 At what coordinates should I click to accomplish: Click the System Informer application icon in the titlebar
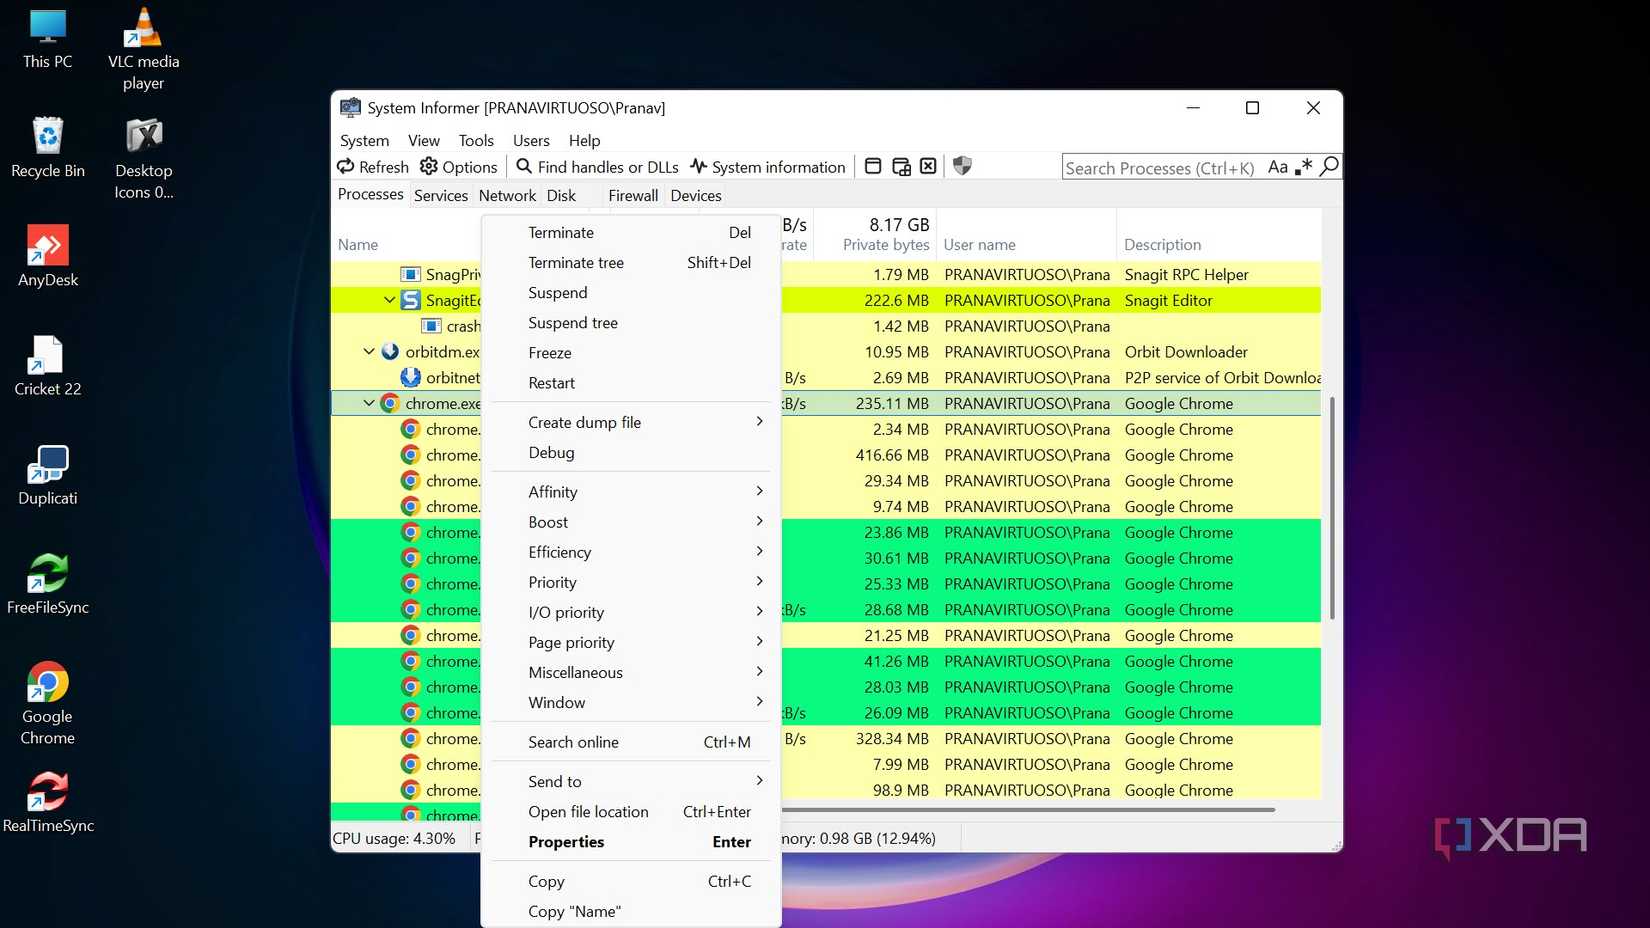tap(350, 107)
